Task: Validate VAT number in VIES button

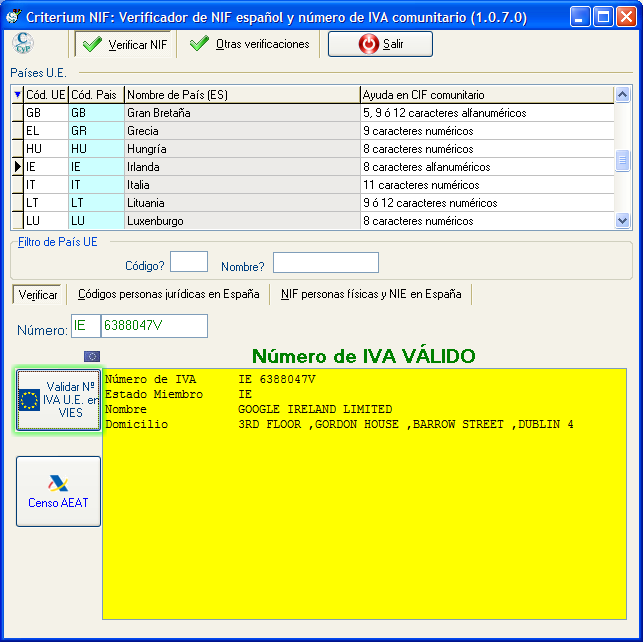Action: [x=58, y=400]
